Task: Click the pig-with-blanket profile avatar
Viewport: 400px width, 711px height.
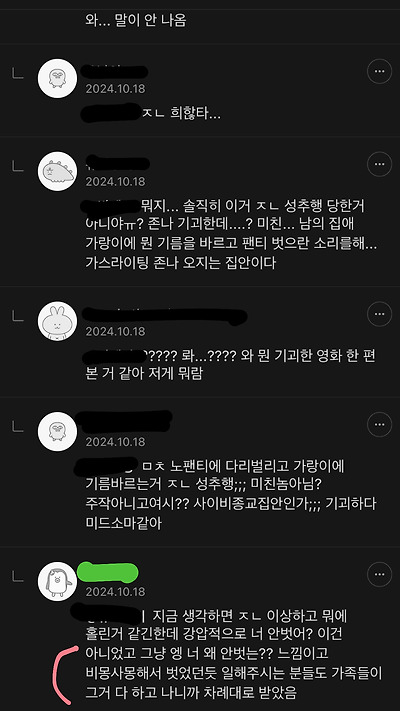Action: click(x=58, y=582)
